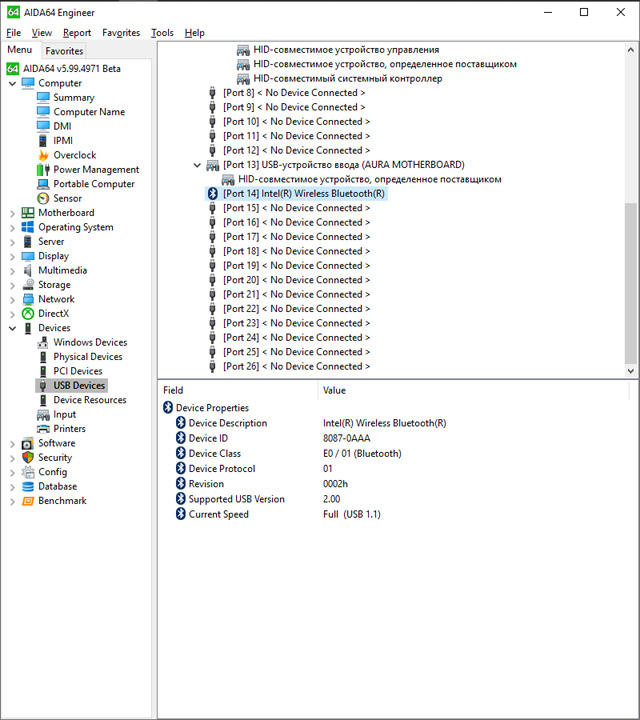The image size is (640, 720).
Task: Click the Supported USB Version field row
Action: pos(236,499)
